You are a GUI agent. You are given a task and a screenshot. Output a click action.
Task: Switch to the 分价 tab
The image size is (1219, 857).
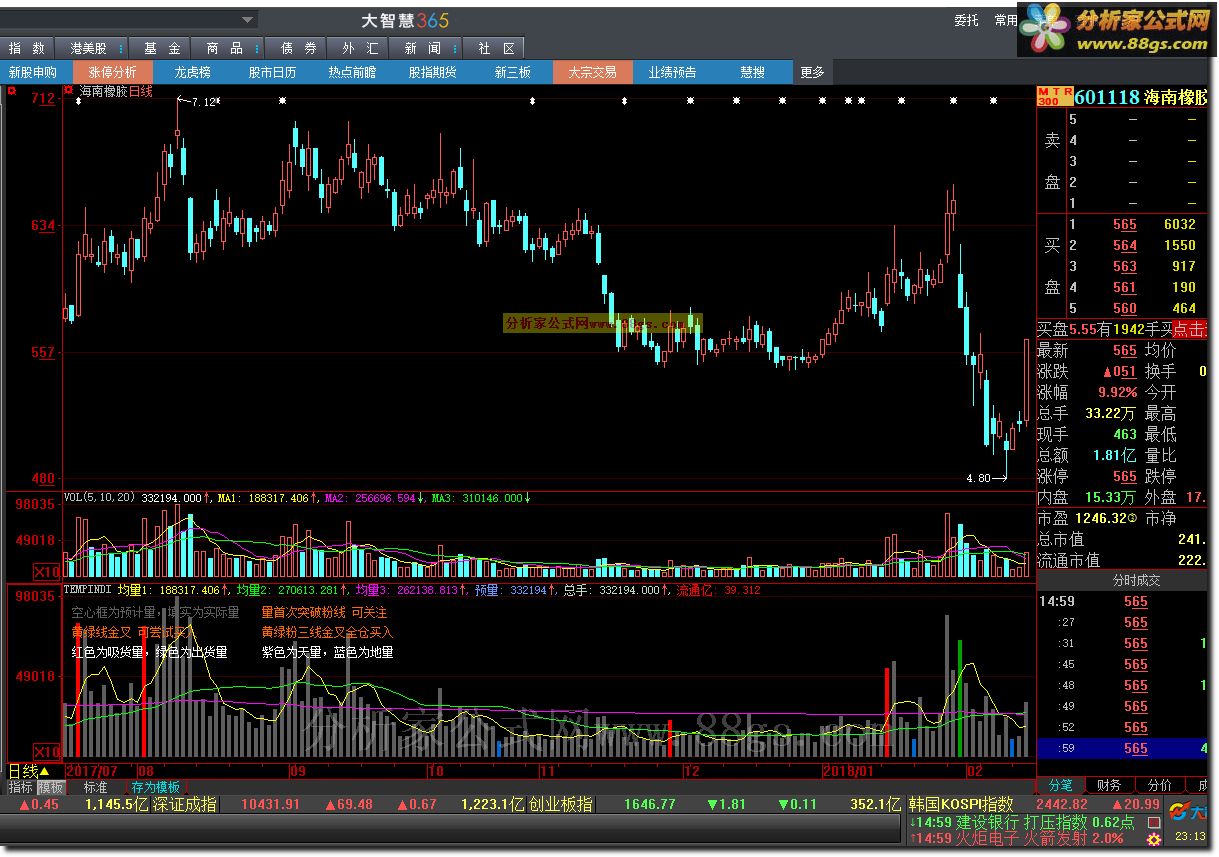1160,785
